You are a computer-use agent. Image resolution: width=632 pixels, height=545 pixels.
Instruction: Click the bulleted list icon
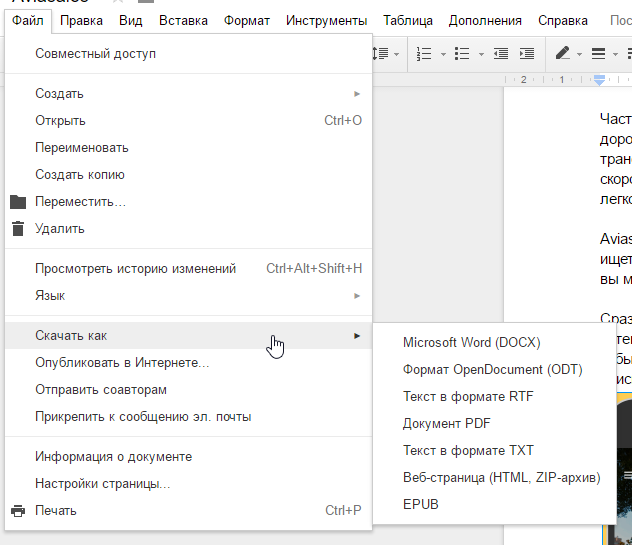click(462, 54)
